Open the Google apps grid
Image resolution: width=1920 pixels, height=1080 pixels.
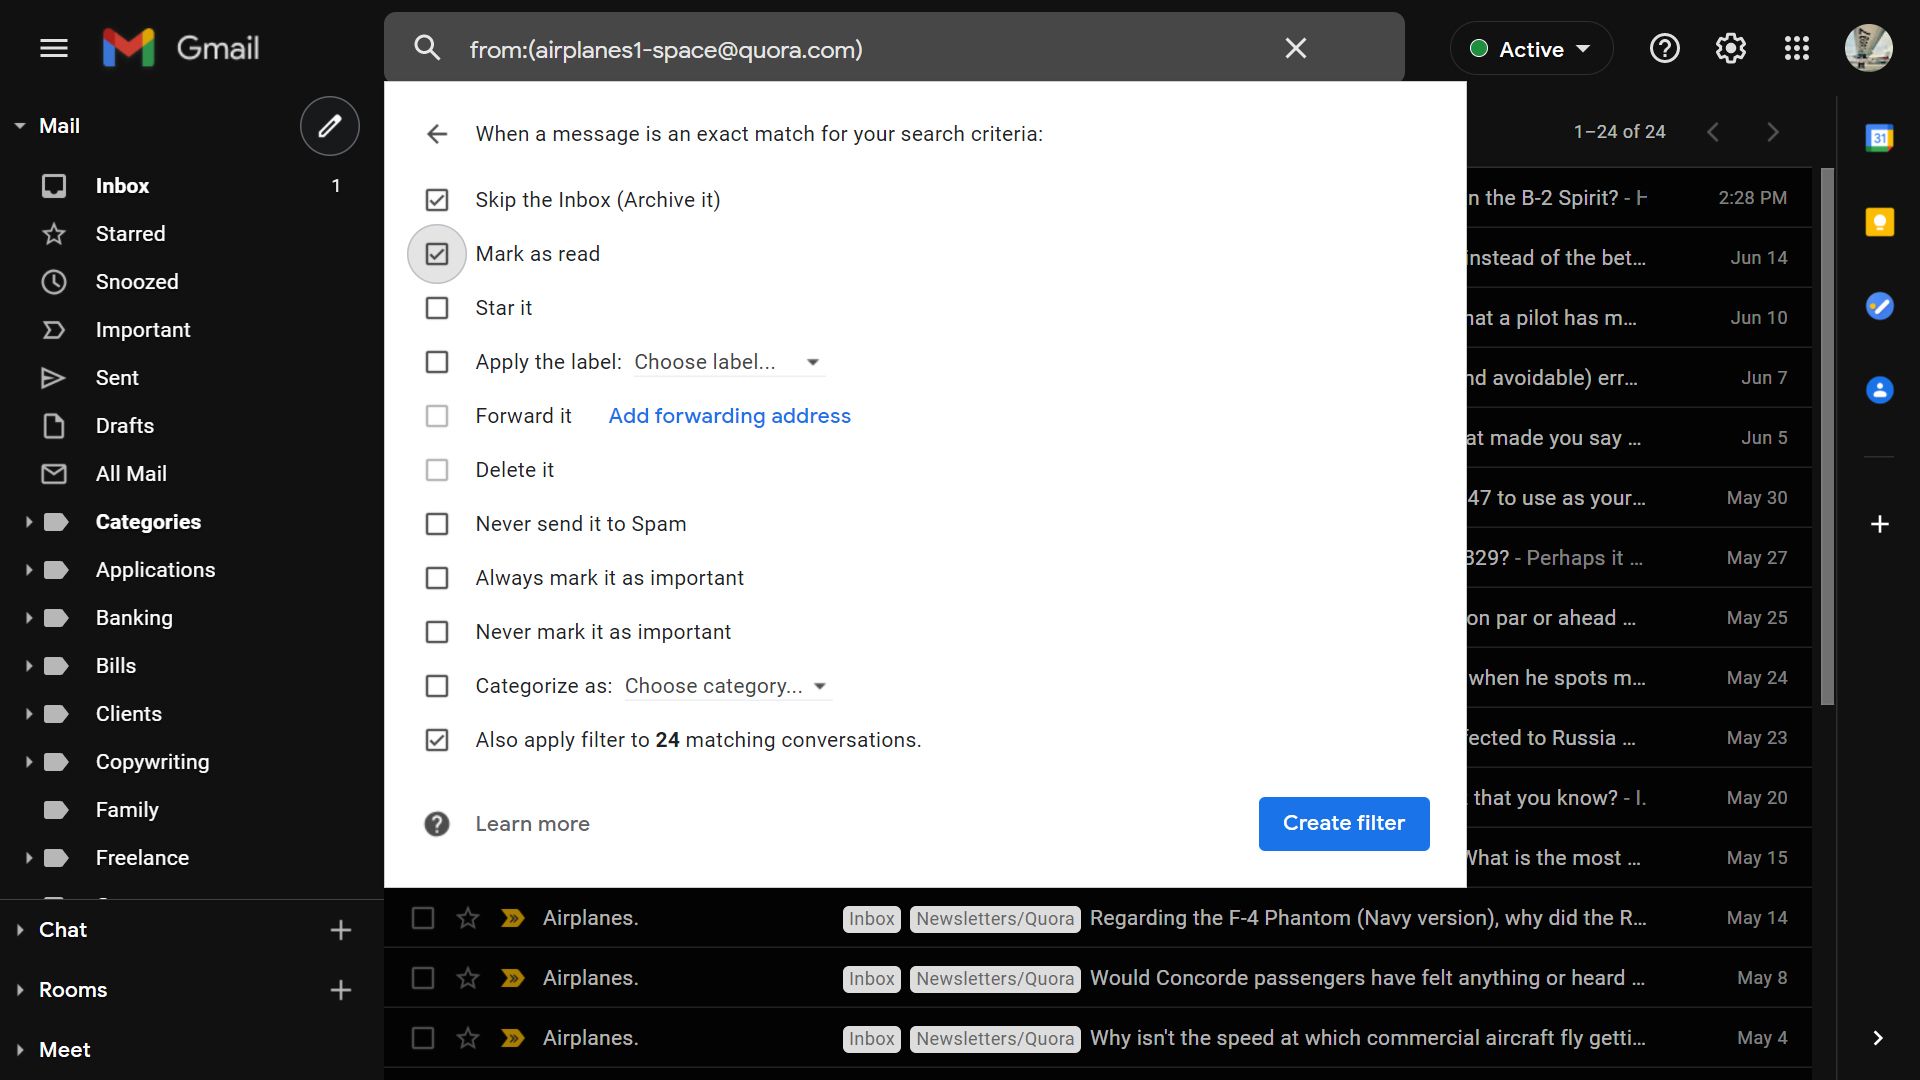coord(1797,48)
